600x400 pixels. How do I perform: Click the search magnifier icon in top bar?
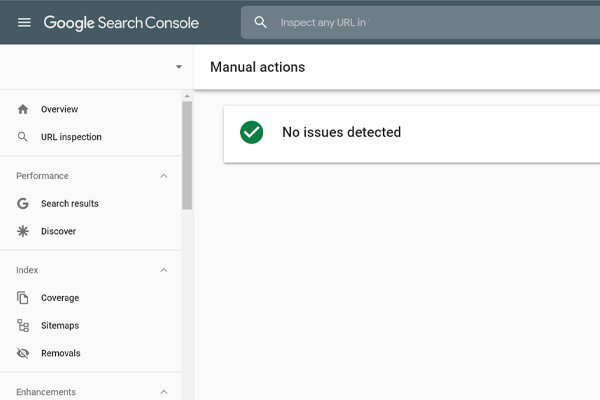[260, 22]
